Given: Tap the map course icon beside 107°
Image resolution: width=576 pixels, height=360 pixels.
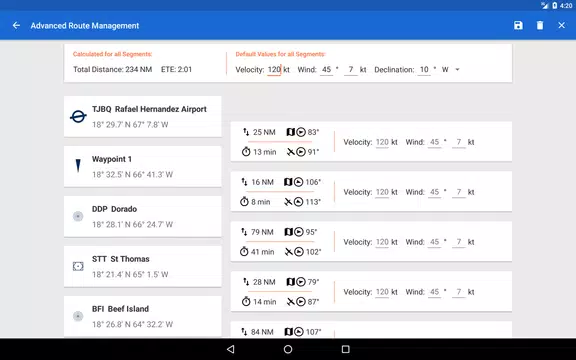Looking at the screenshot, I should point(289,332).
